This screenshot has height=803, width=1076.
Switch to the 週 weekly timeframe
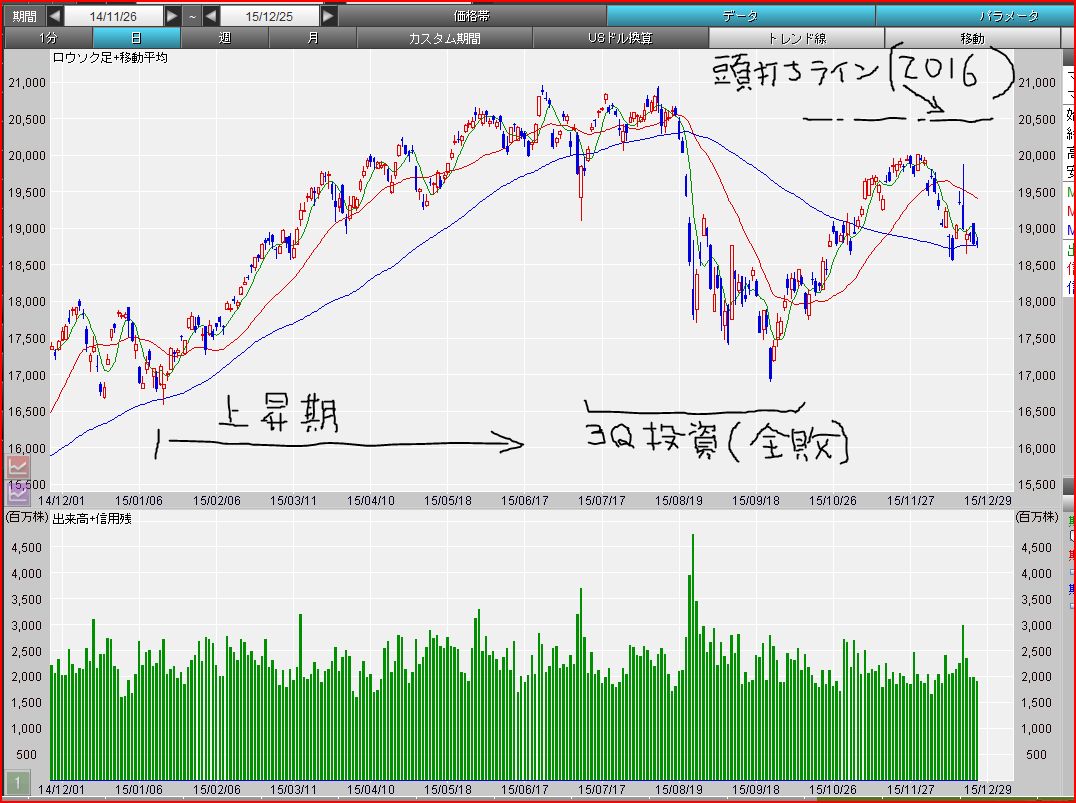(224, 38)
